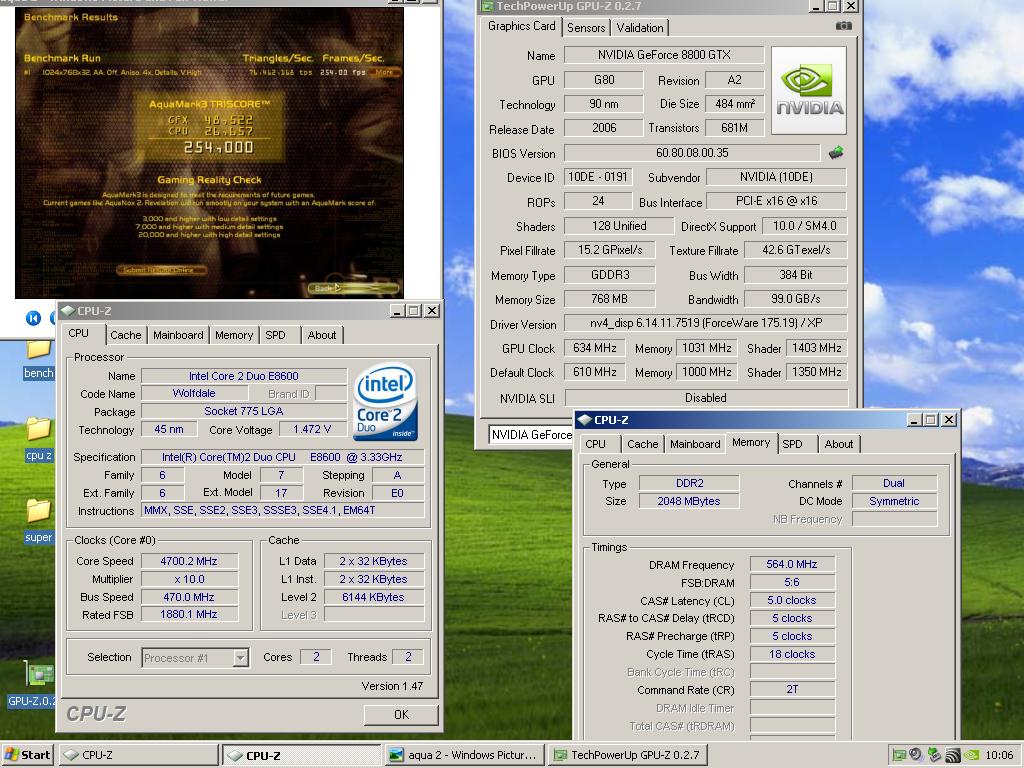Click the GPU-Z screenshot camera icon
The image size is (1024, 768).
[x=843, y=26]
